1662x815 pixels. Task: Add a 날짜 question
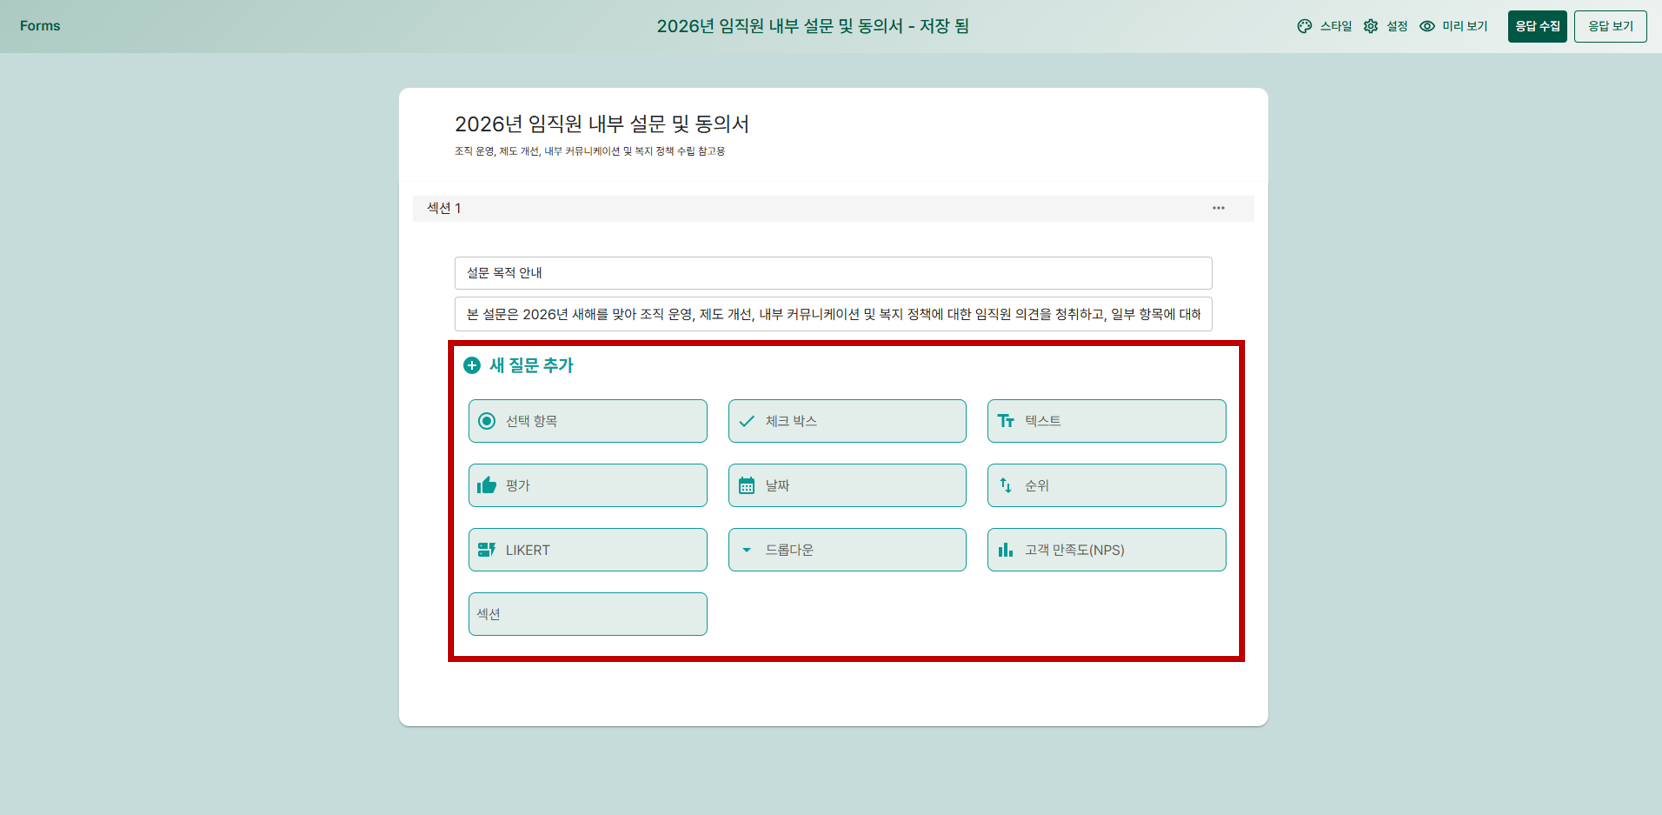(x=847, y=485)
